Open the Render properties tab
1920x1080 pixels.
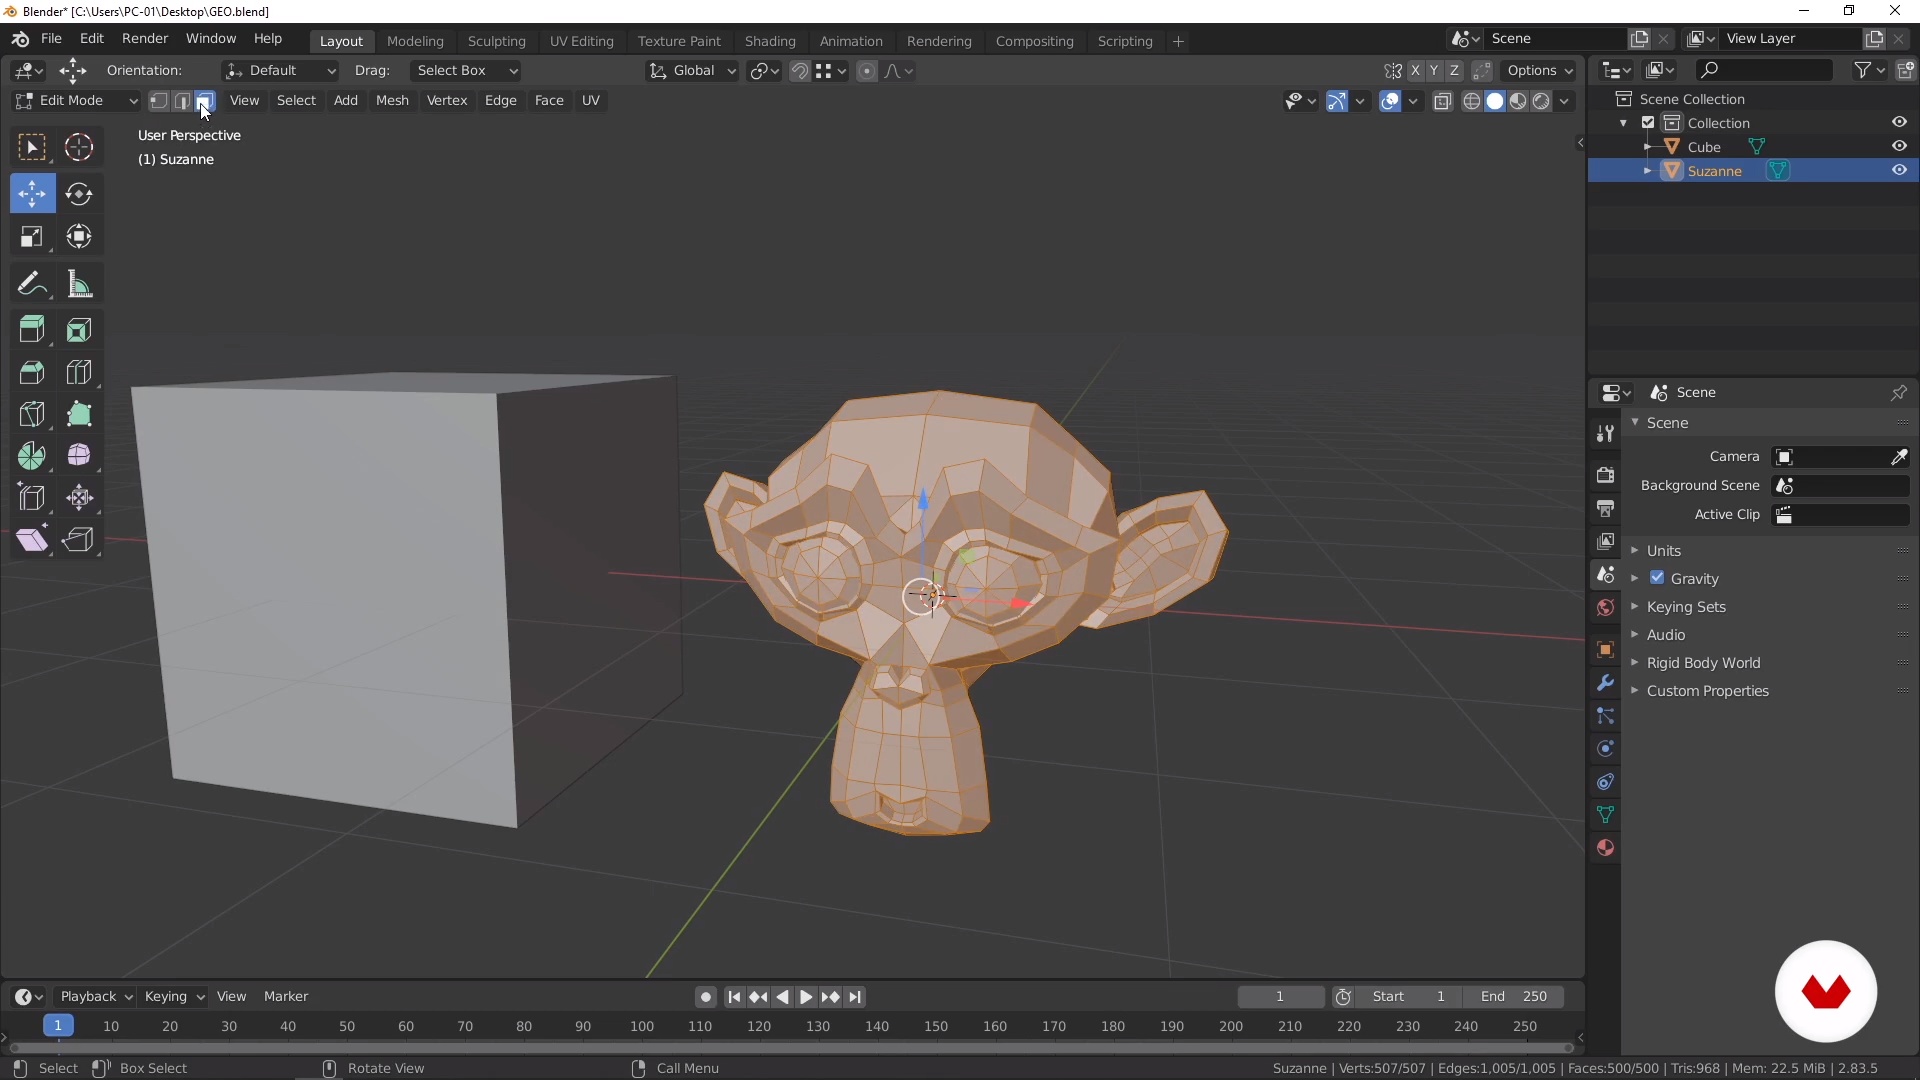[x=1605, y=475]
